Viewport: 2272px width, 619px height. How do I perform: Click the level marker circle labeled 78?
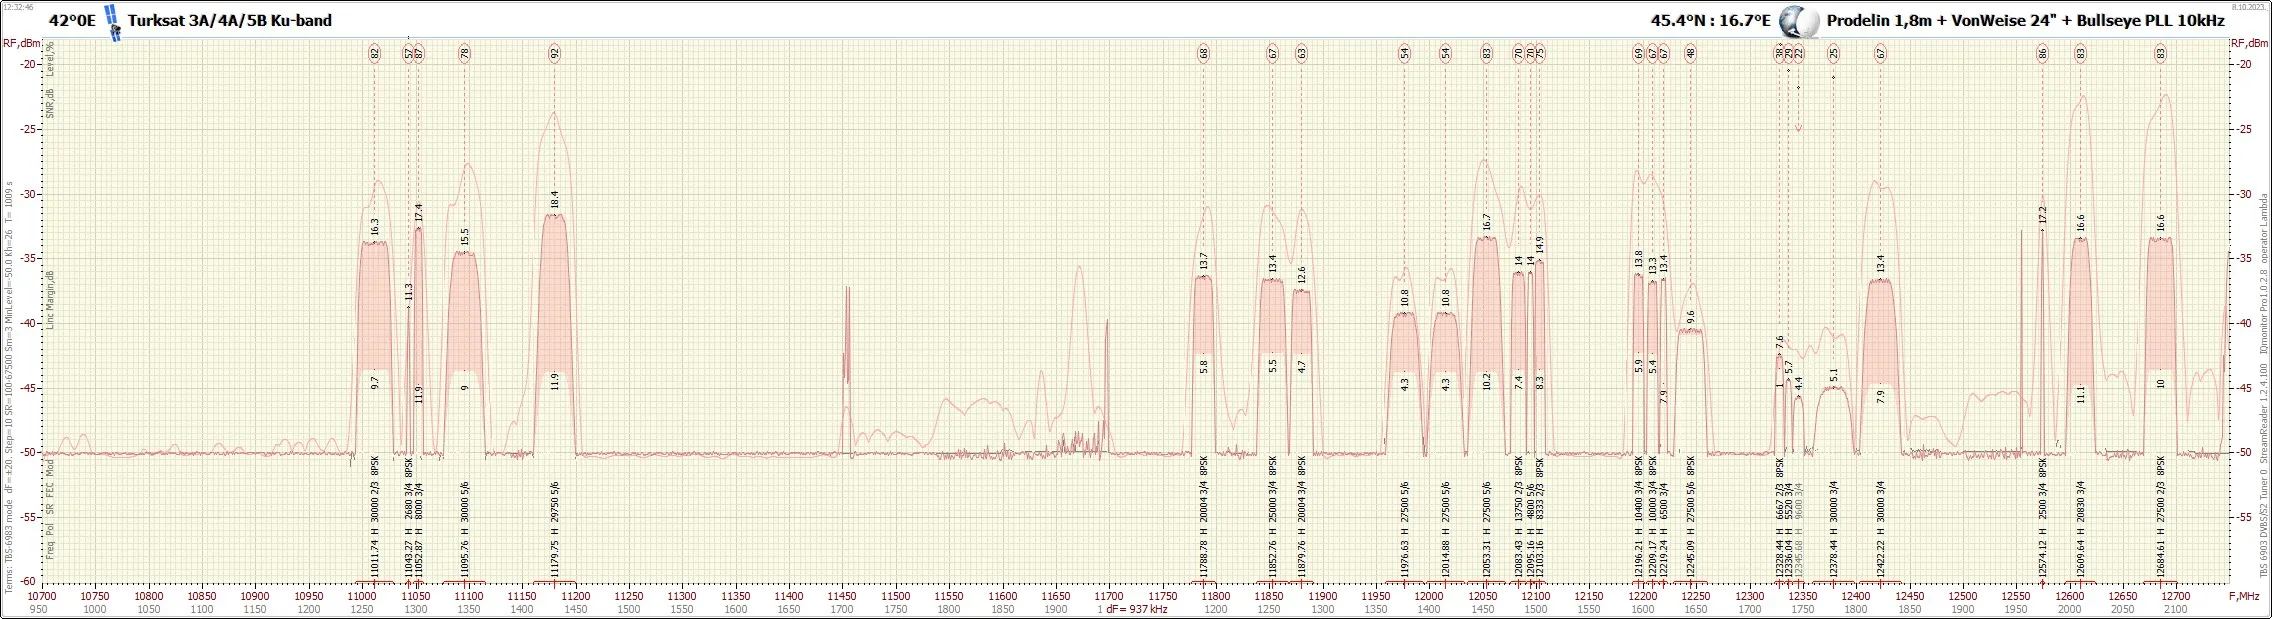pos(464,54)
